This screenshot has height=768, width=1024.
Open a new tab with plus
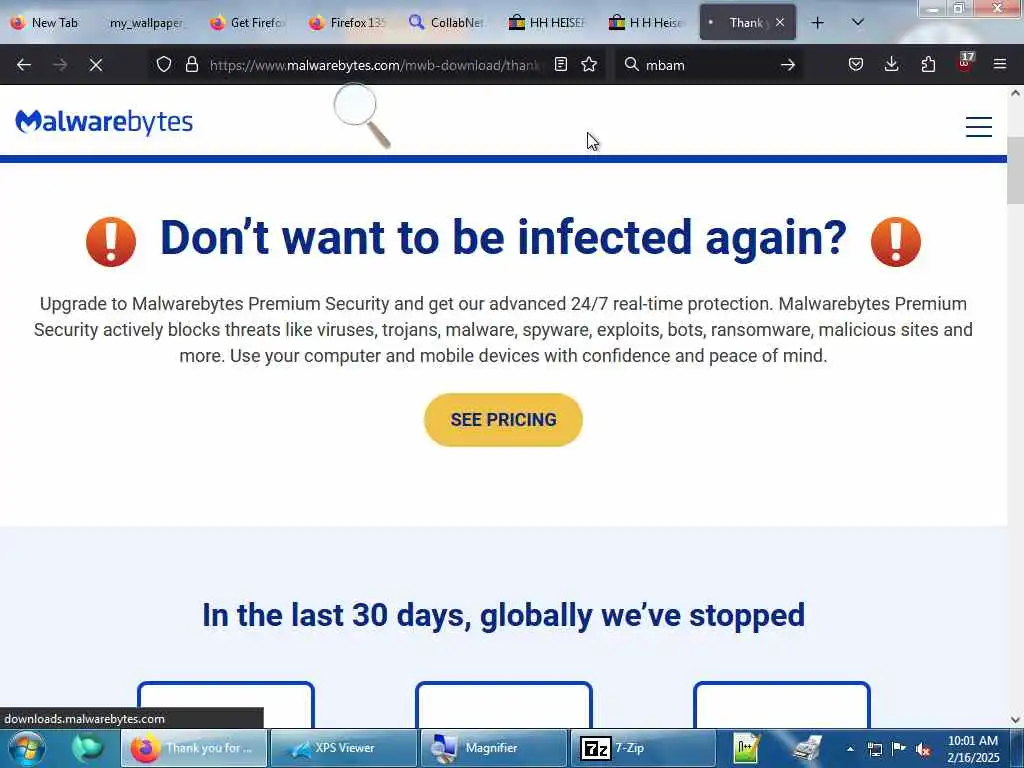point(817,23)
